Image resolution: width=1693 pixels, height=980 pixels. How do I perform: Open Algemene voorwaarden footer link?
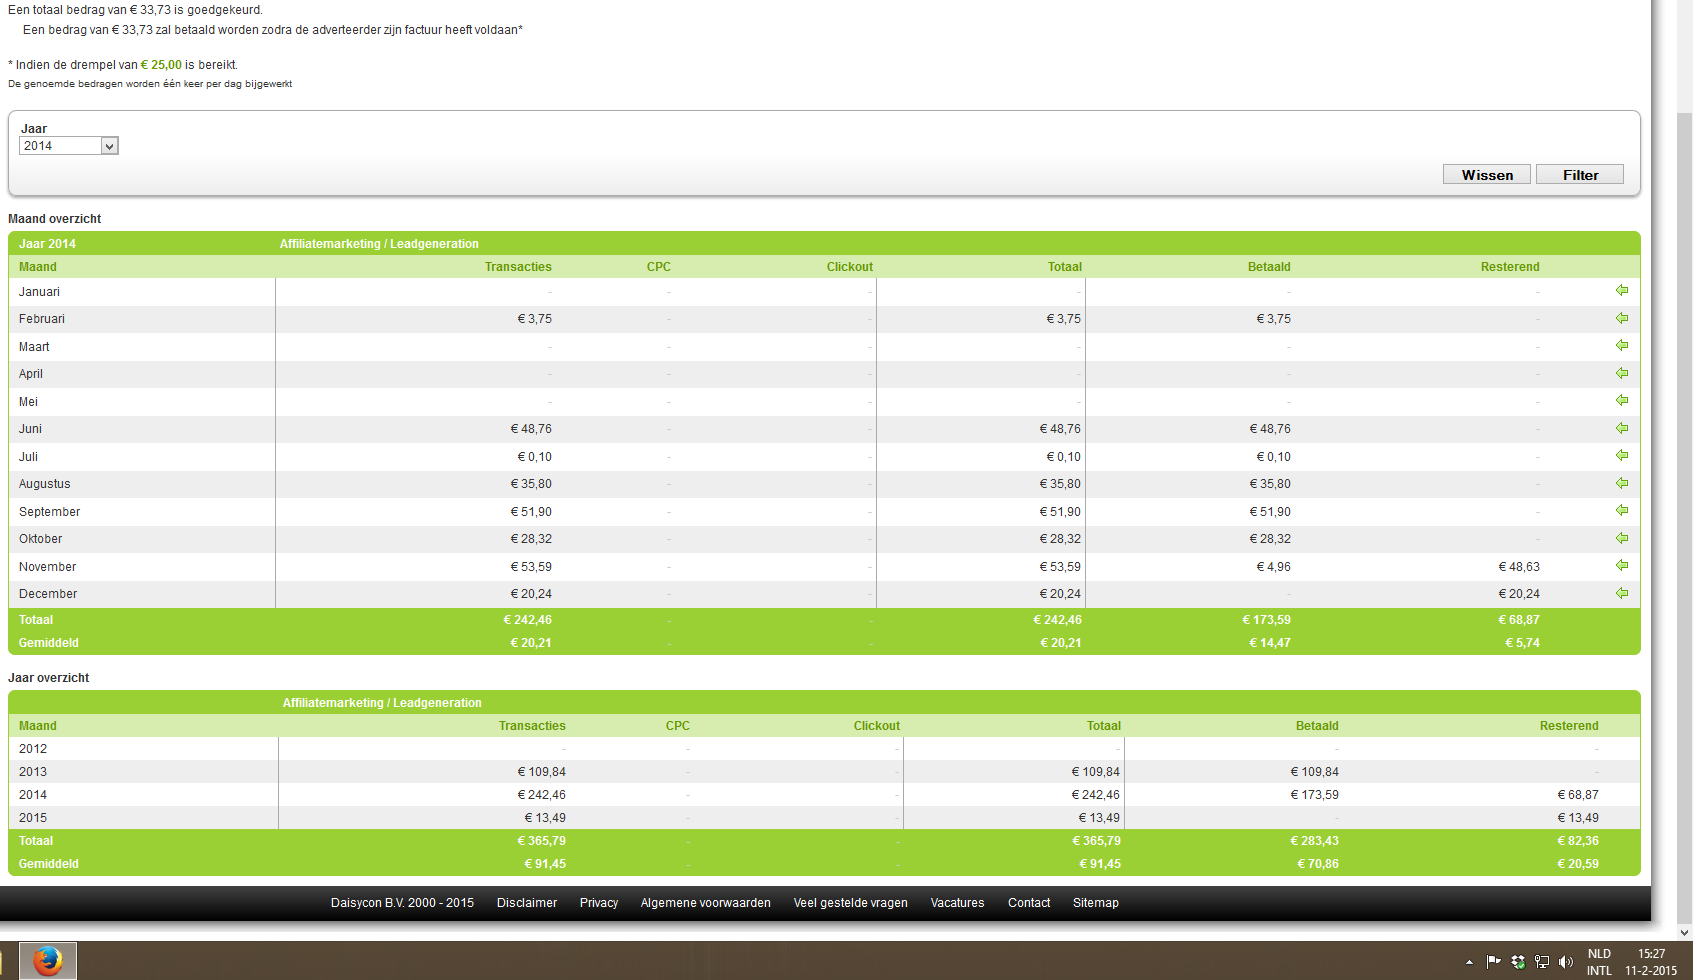(x=706, y=903)
